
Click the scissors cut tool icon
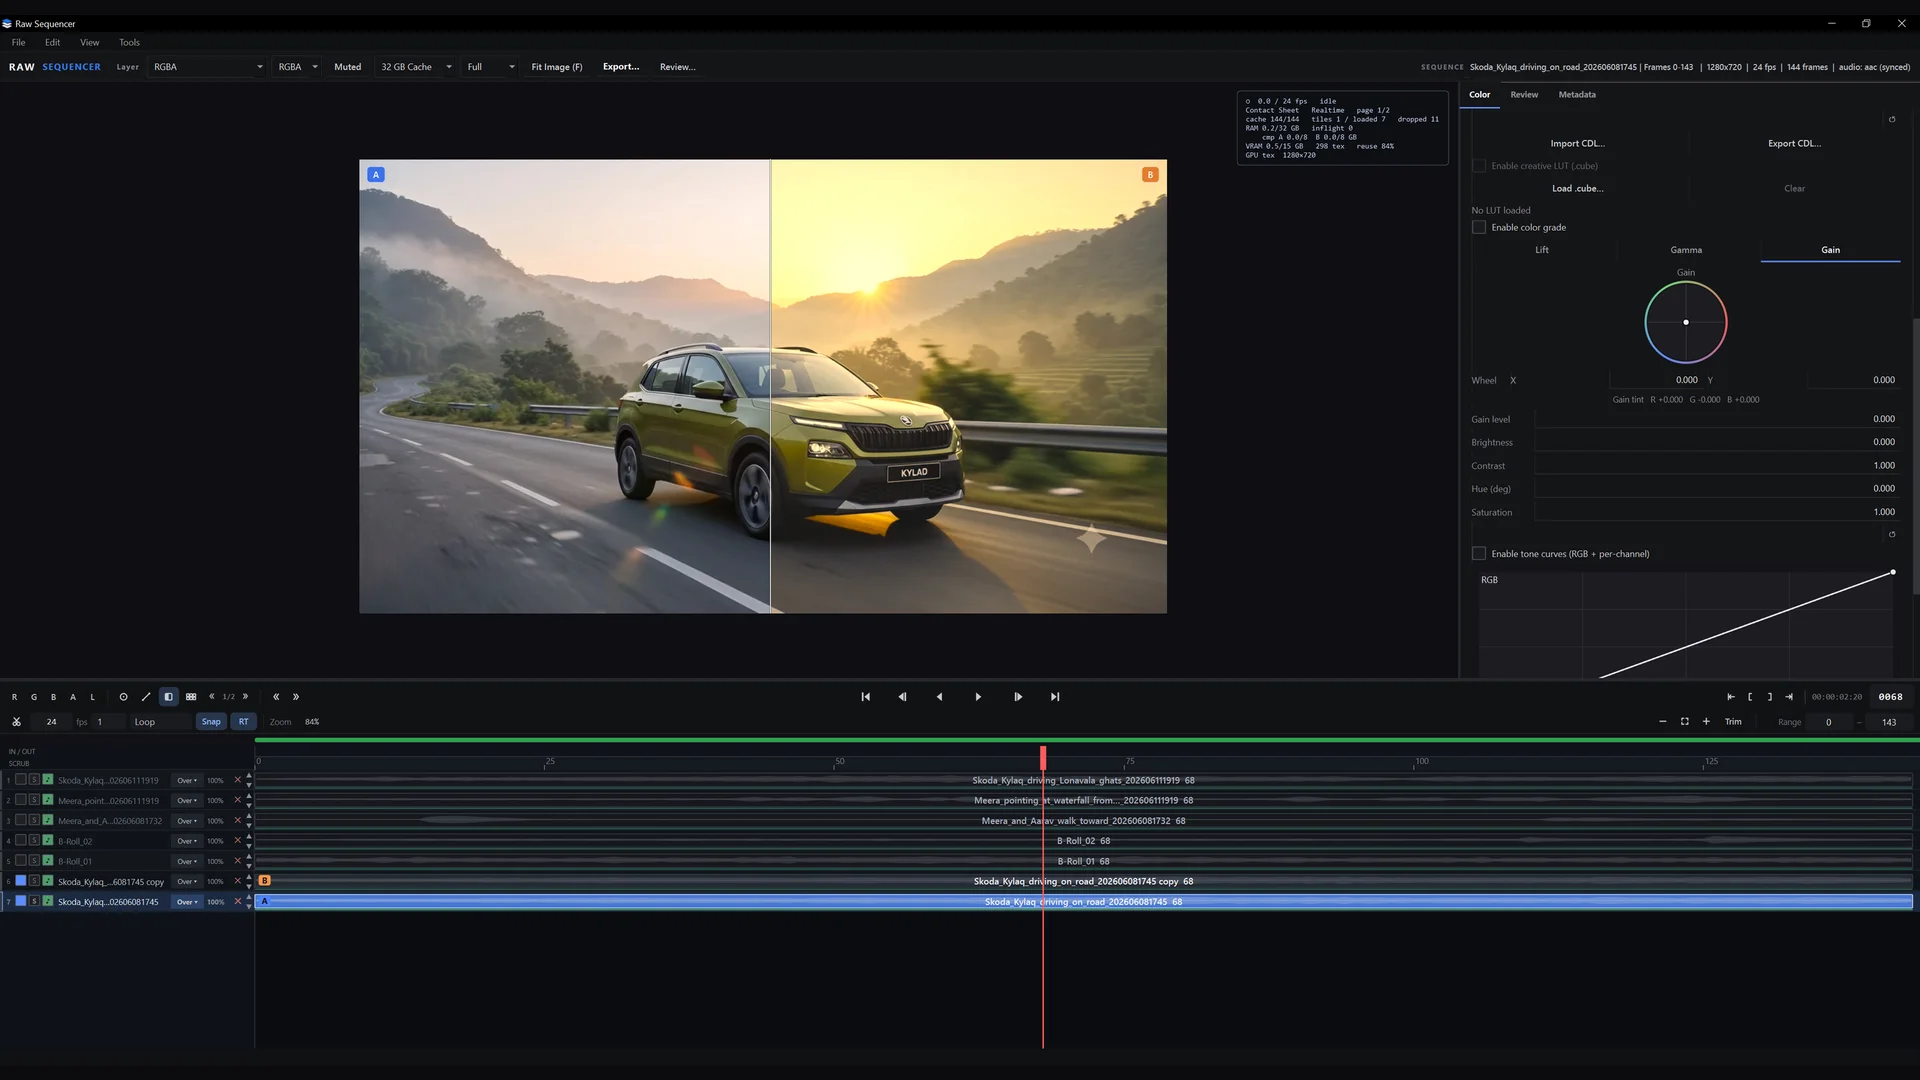pyautogui.click(x=17, y=722)
